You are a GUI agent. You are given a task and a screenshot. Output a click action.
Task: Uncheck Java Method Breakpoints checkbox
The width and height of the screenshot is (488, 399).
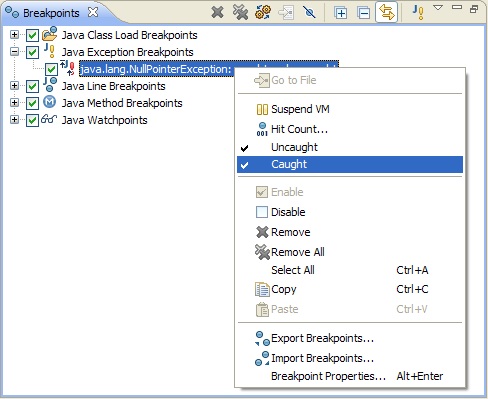point(32,103)
